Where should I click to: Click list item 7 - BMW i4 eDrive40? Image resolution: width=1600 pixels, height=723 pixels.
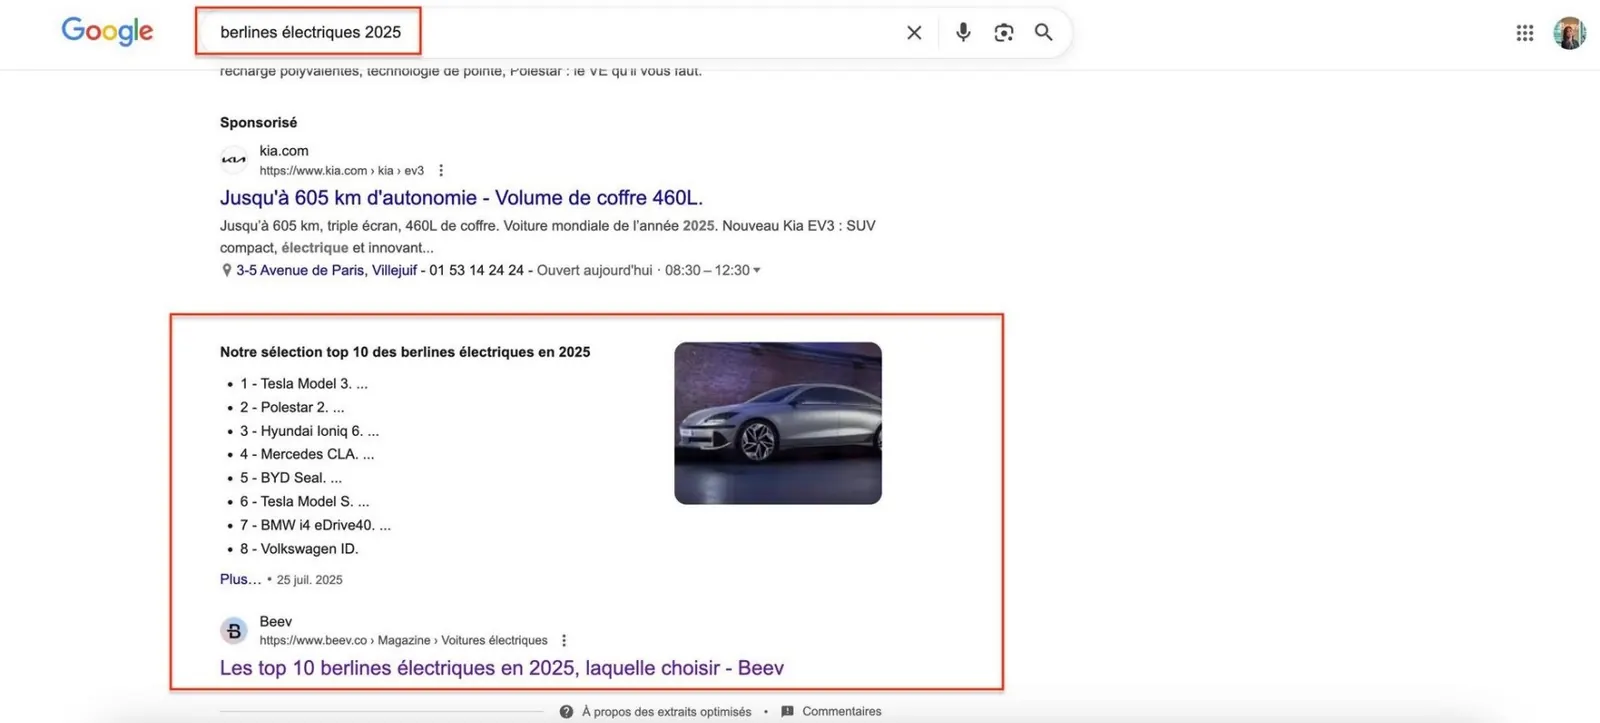(315, 525)
